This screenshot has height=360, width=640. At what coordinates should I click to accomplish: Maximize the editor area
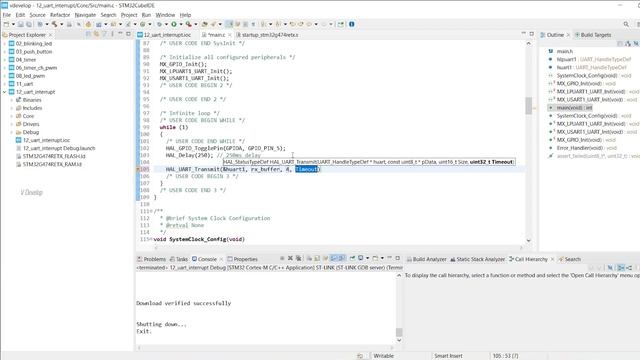[531, 34]
